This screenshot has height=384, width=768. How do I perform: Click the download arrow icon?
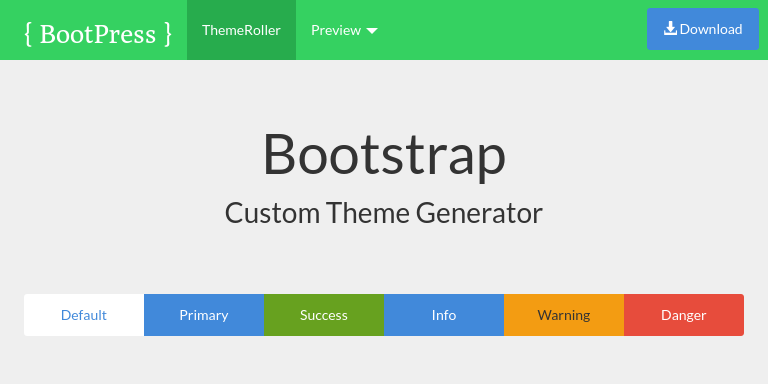coord(671,29)
